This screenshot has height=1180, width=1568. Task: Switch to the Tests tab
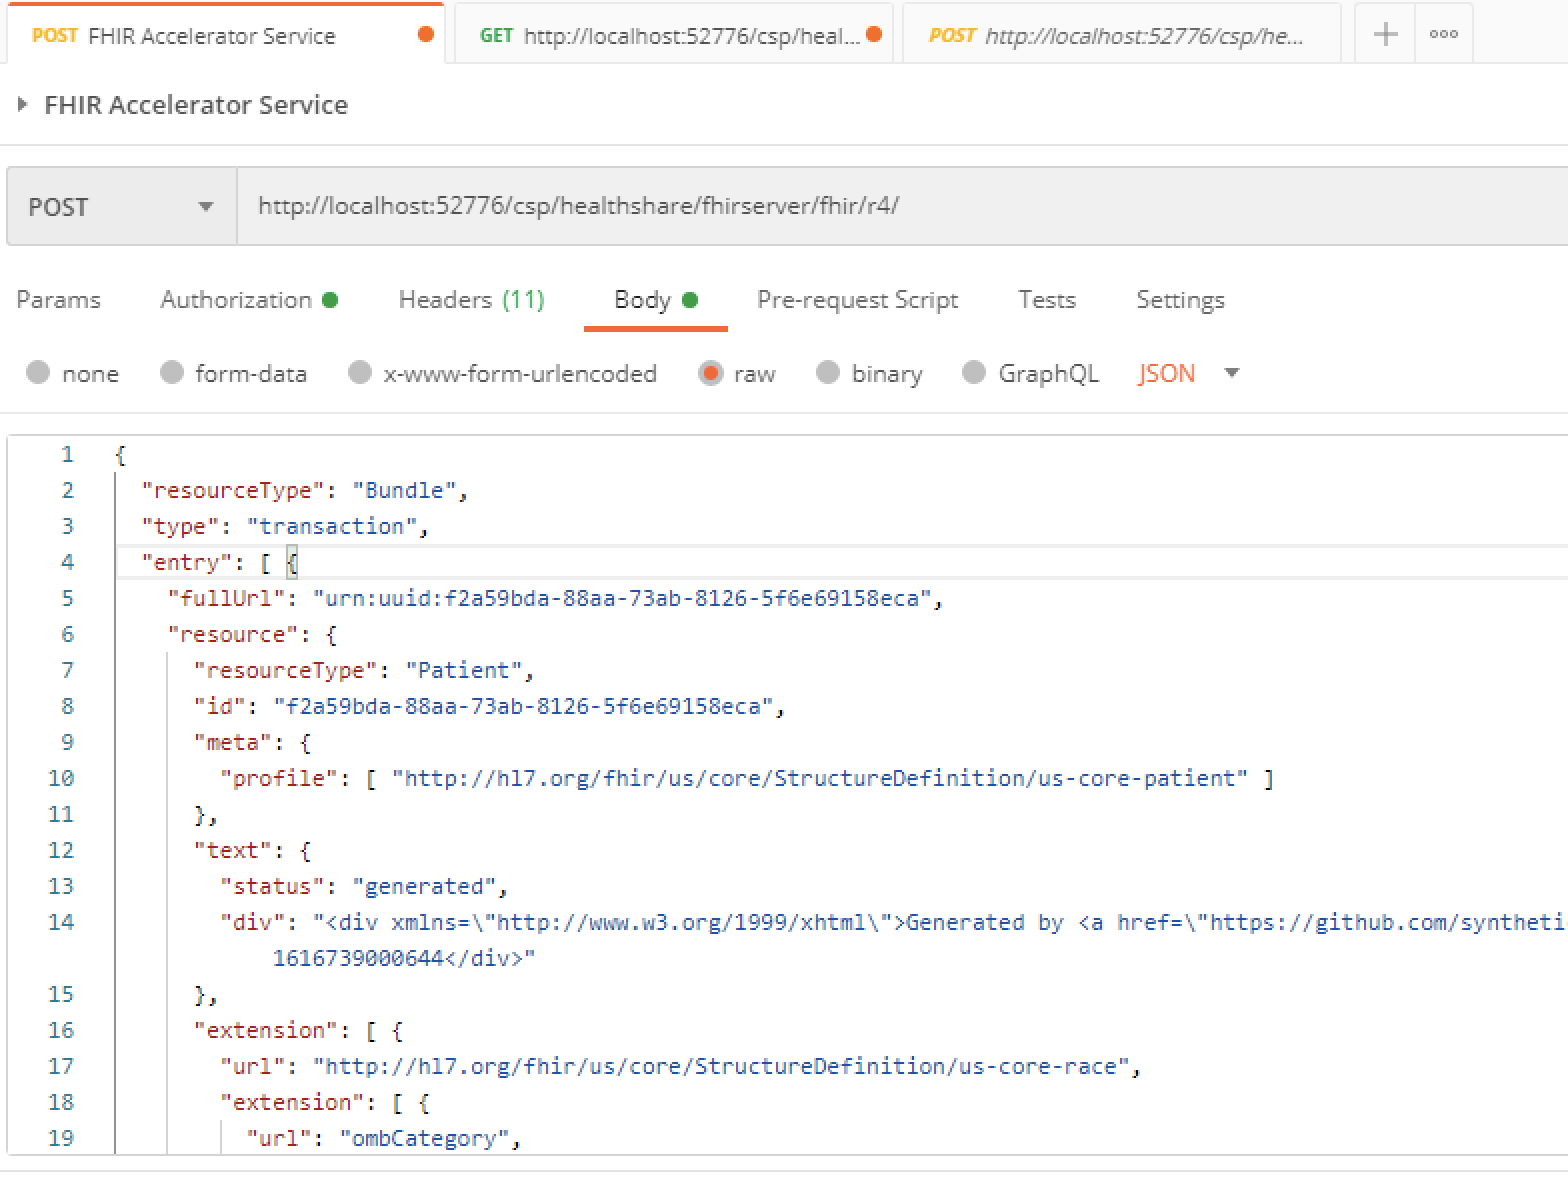point(1046,300)
